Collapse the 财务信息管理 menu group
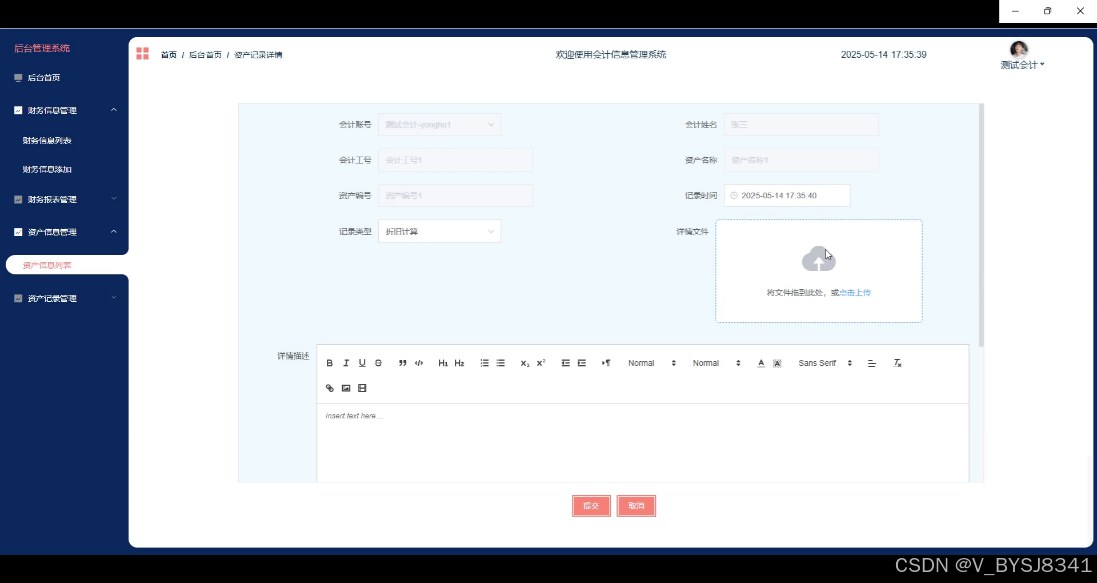This screenshot has height=583, width=1097. 64,111
